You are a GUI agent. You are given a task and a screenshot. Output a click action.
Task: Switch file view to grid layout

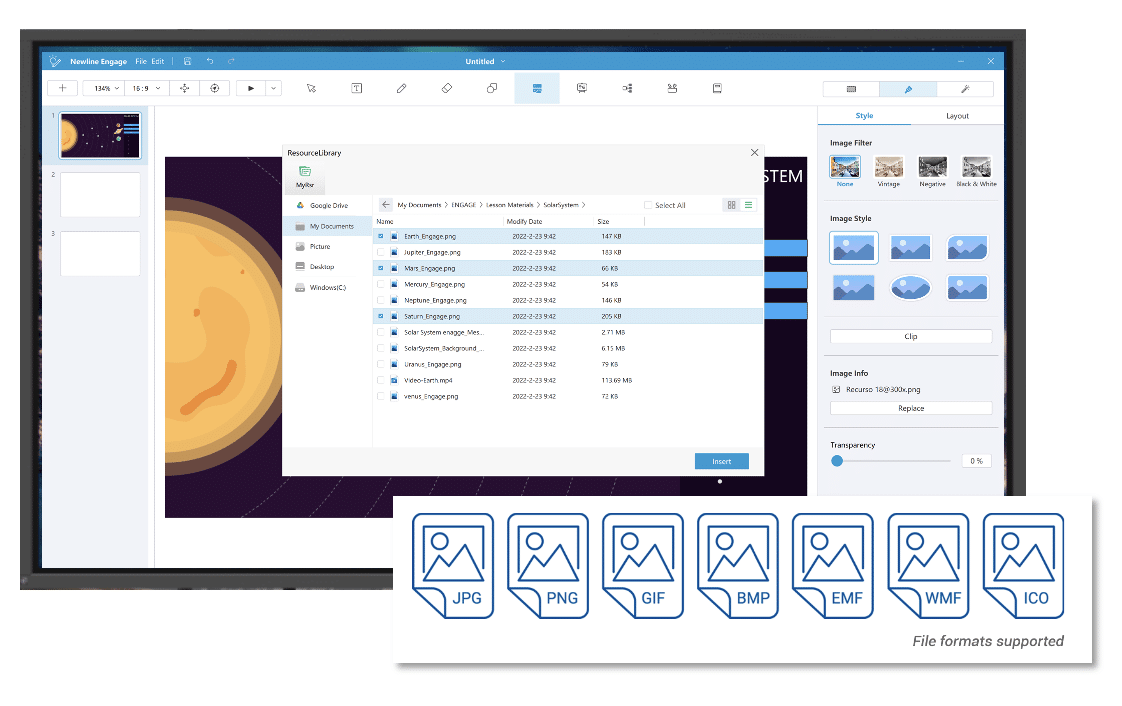point(731,205)
